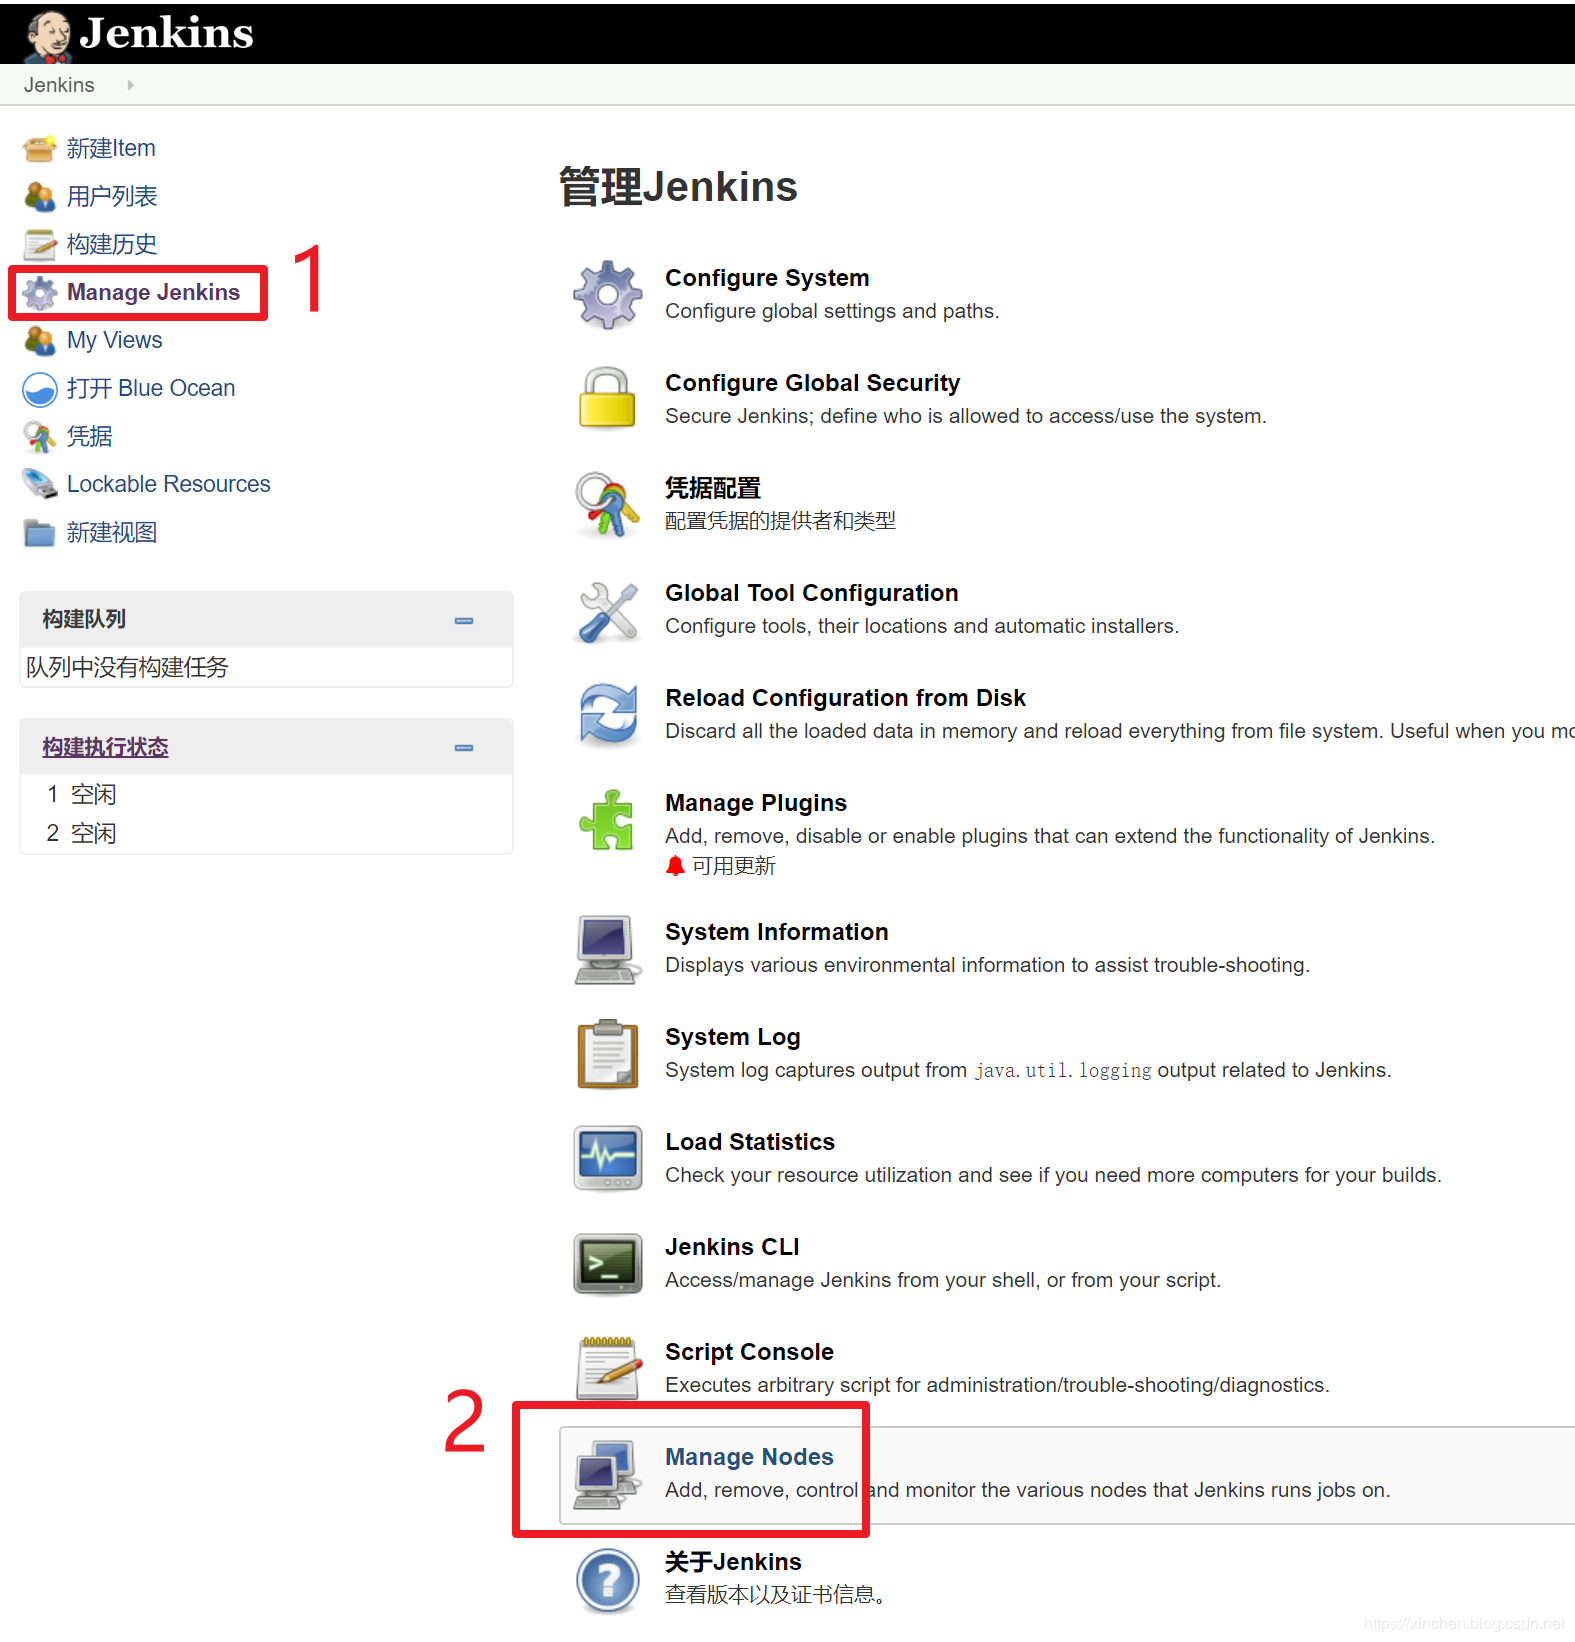Expand the Jenkins breadcrumb arrow
Image resolution: width=1575 pixels, height=1642 pixels.
coord(130,85)
